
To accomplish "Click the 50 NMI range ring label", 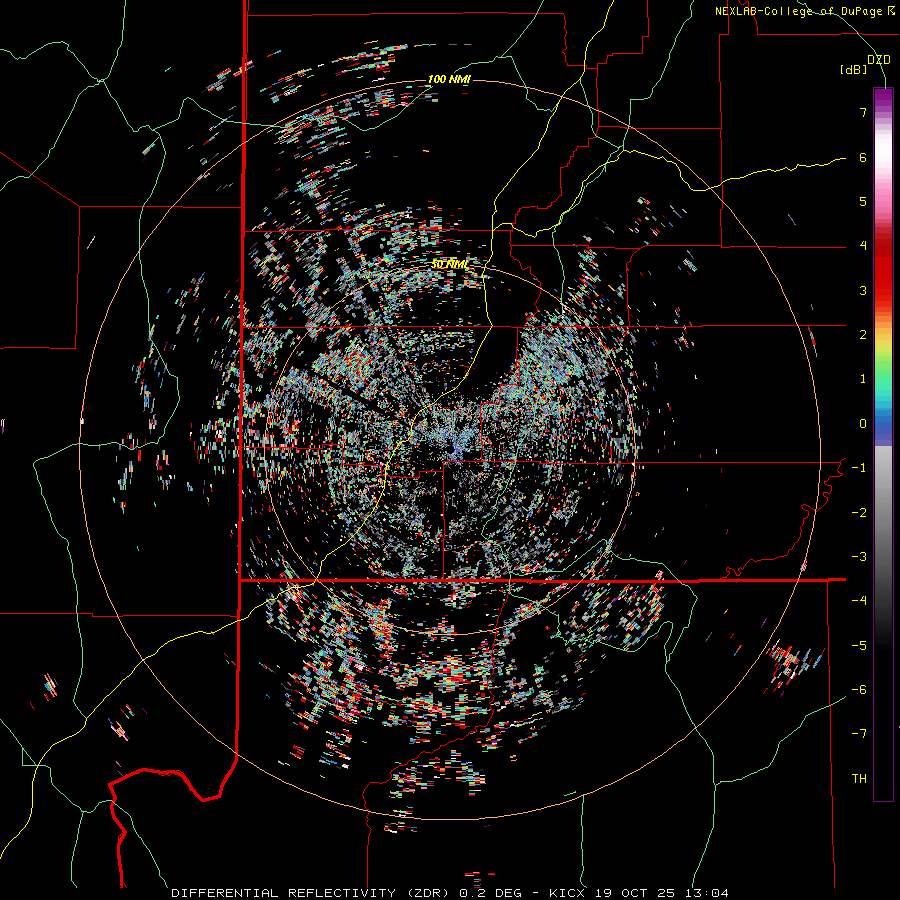I will pos(449,265).
